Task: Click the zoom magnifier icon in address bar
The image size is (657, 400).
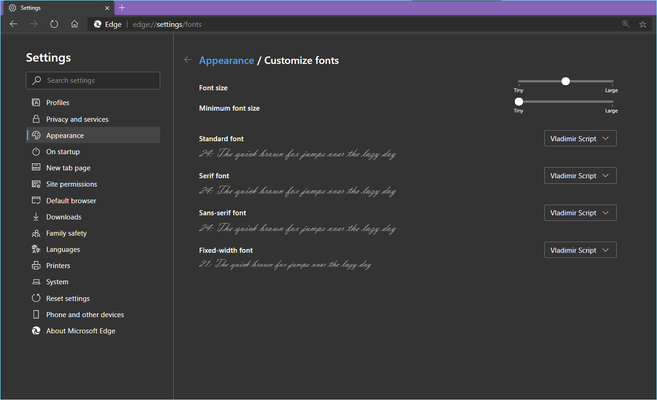Action: click(626, 24)
